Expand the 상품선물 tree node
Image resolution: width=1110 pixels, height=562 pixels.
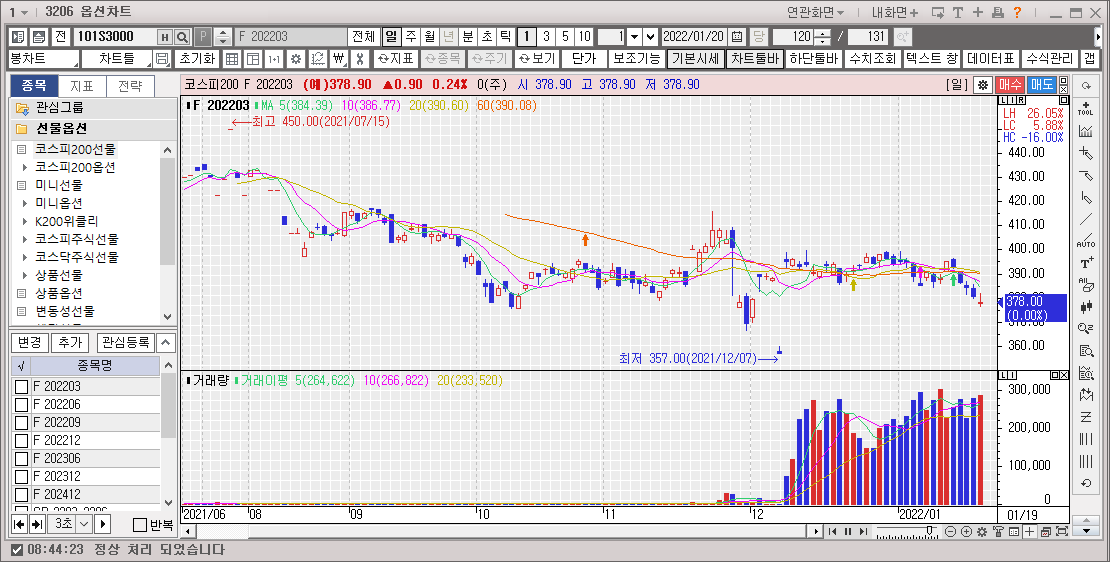coord(25,275)
